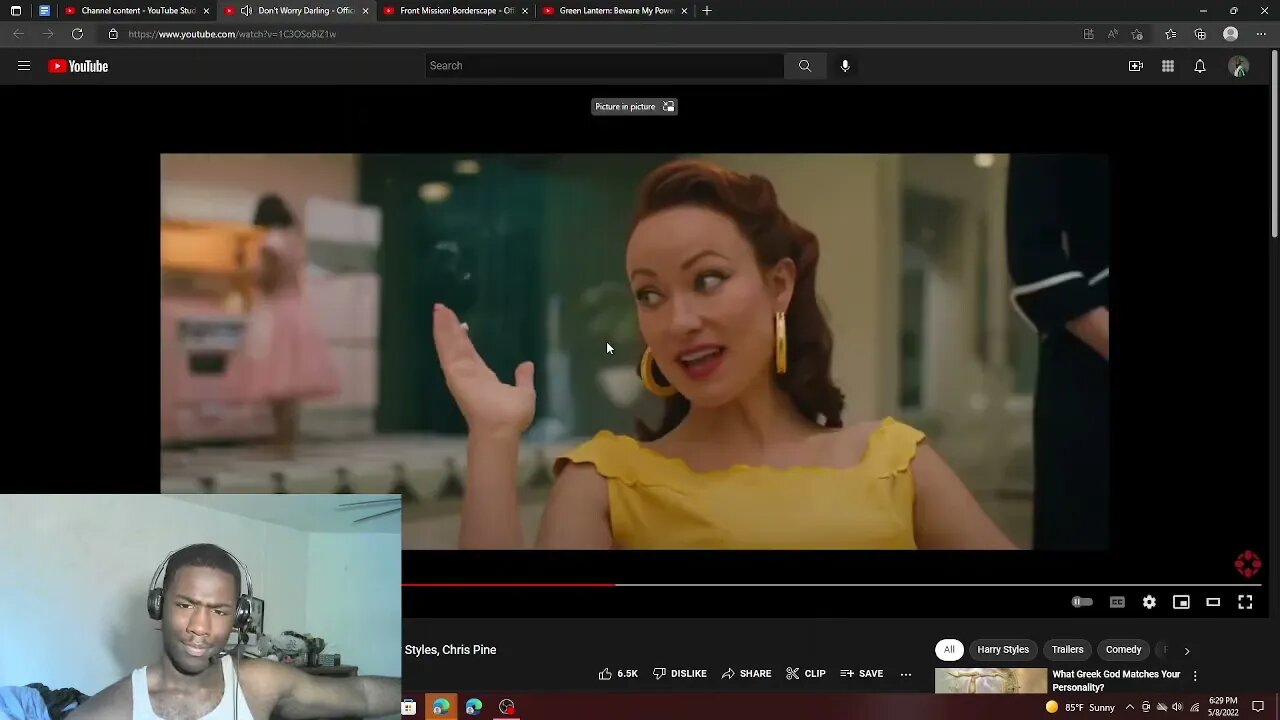Add this page to favorites star

[1137, 34]
